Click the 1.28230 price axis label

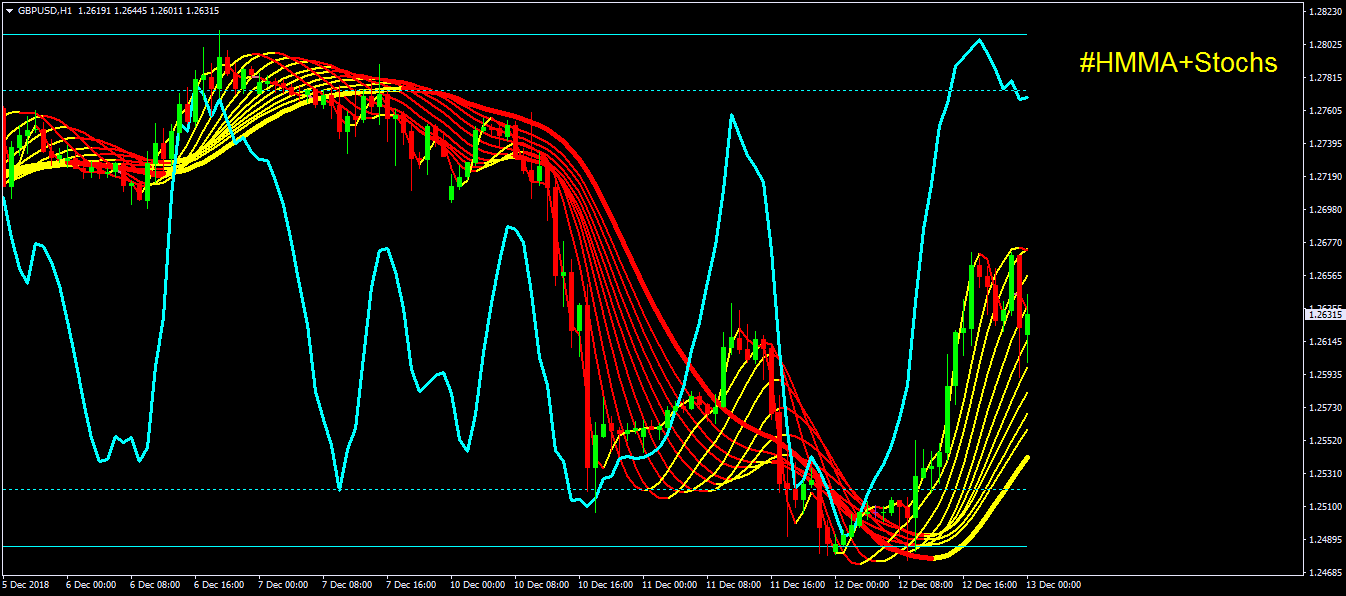point(1326,12)
